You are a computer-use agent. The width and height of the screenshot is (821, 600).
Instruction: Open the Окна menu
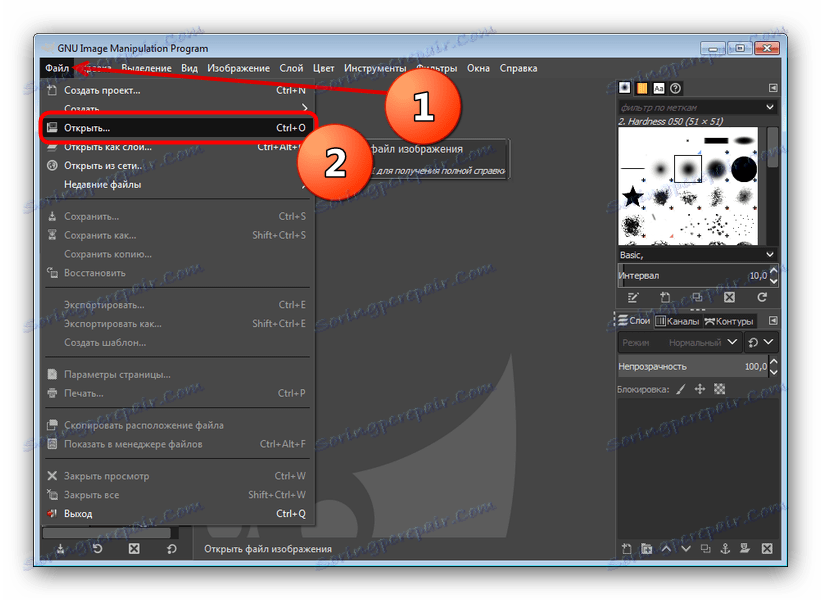478,68
